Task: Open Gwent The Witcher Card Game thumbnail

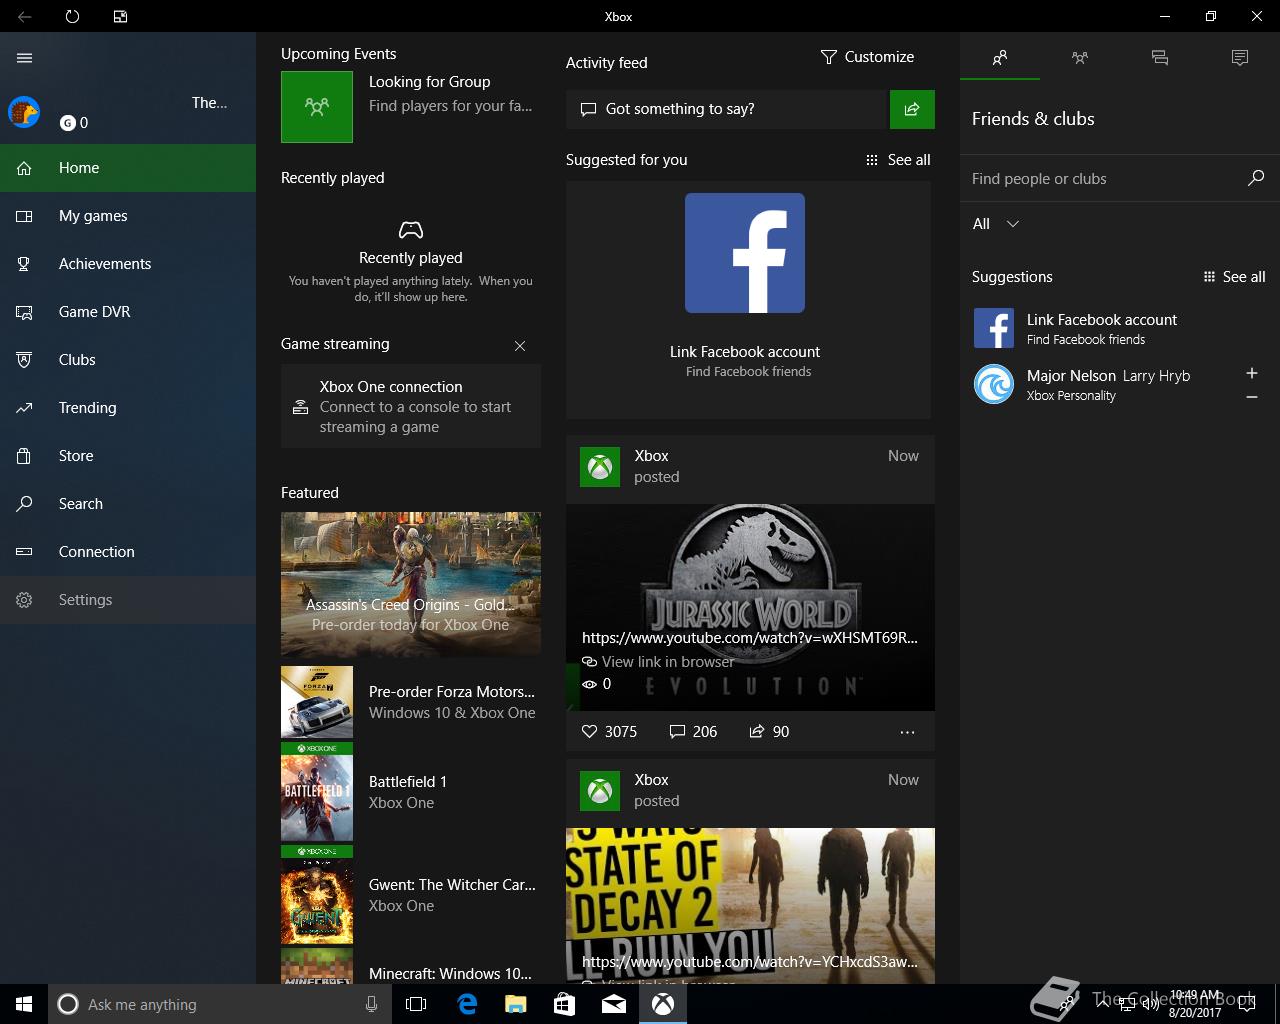Action: pyautogui.click(x=317, y=895)
